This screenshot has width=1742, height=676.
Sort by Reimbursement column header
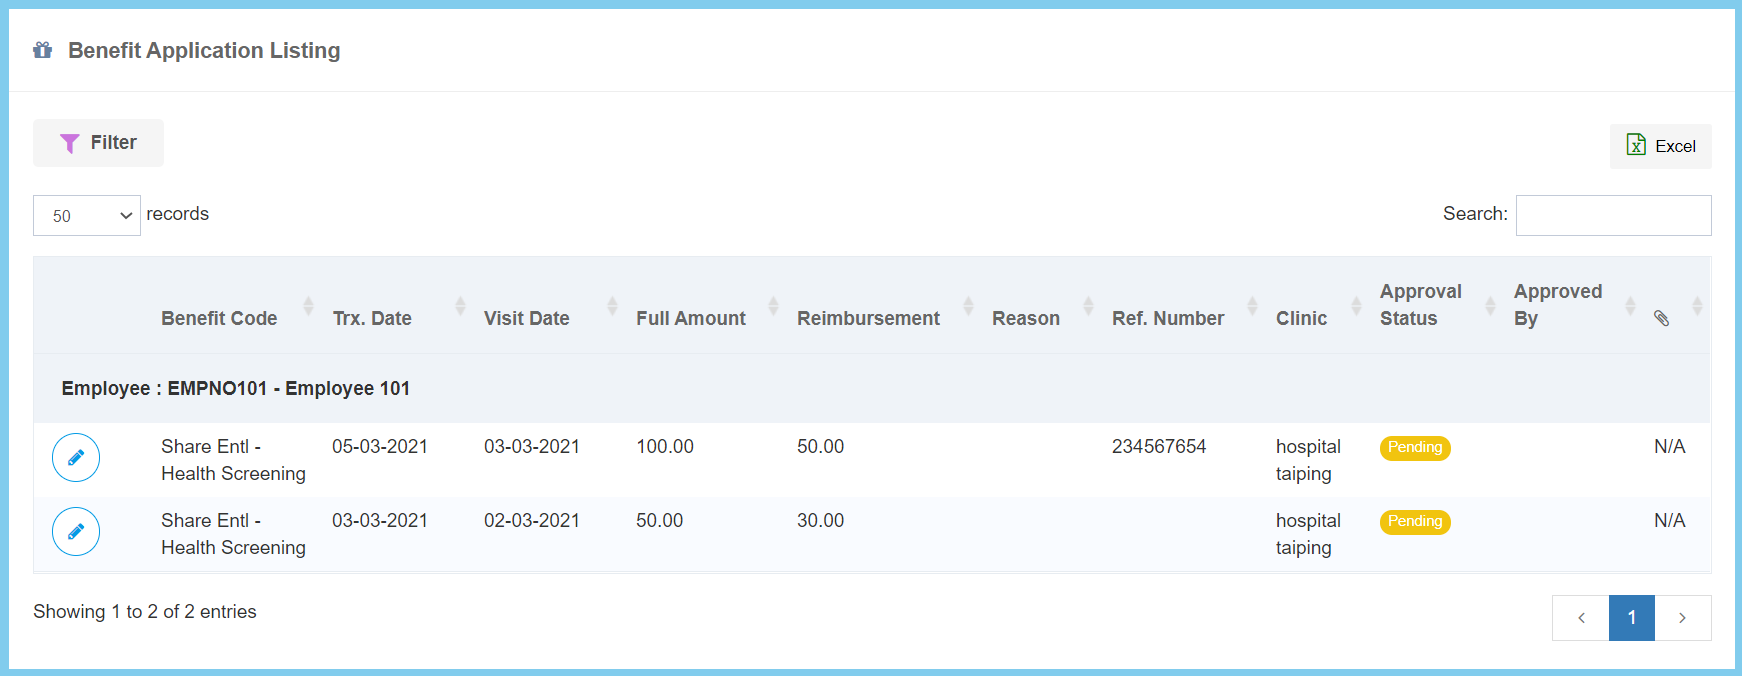click(x=868, y=318)
